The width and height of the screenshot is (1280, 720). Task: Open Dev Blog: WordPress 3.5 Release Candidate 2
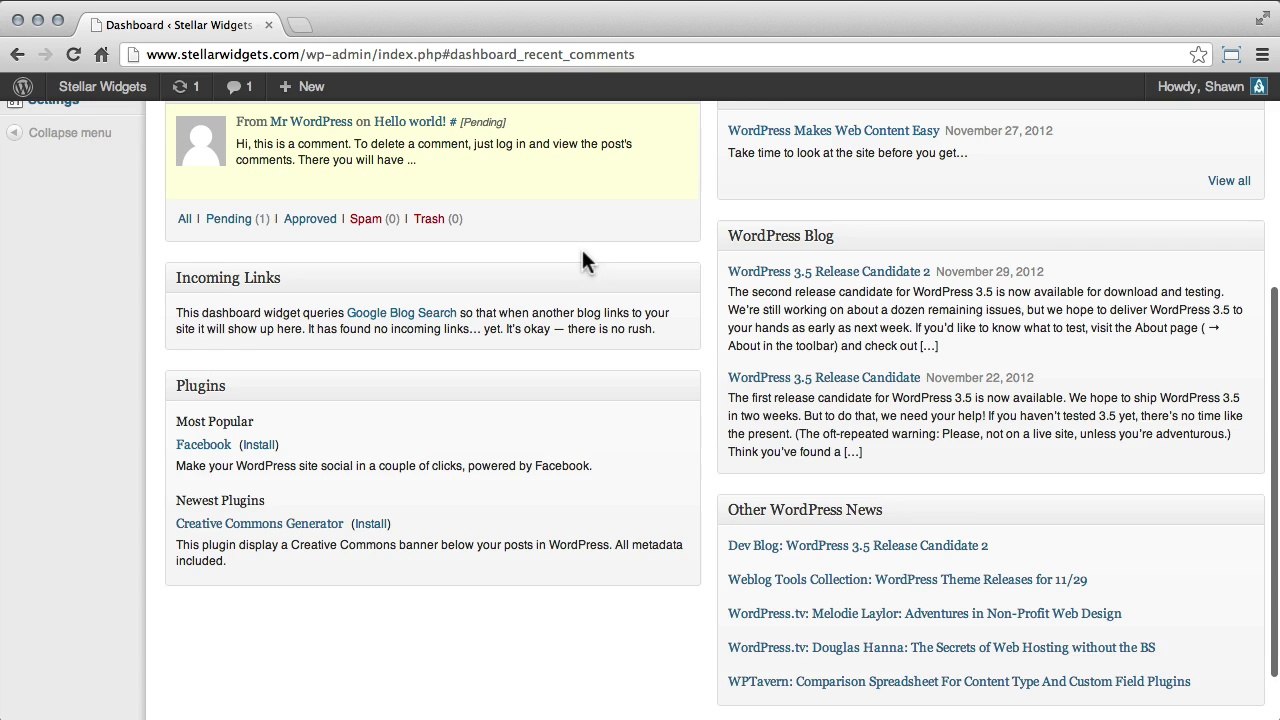857,546
